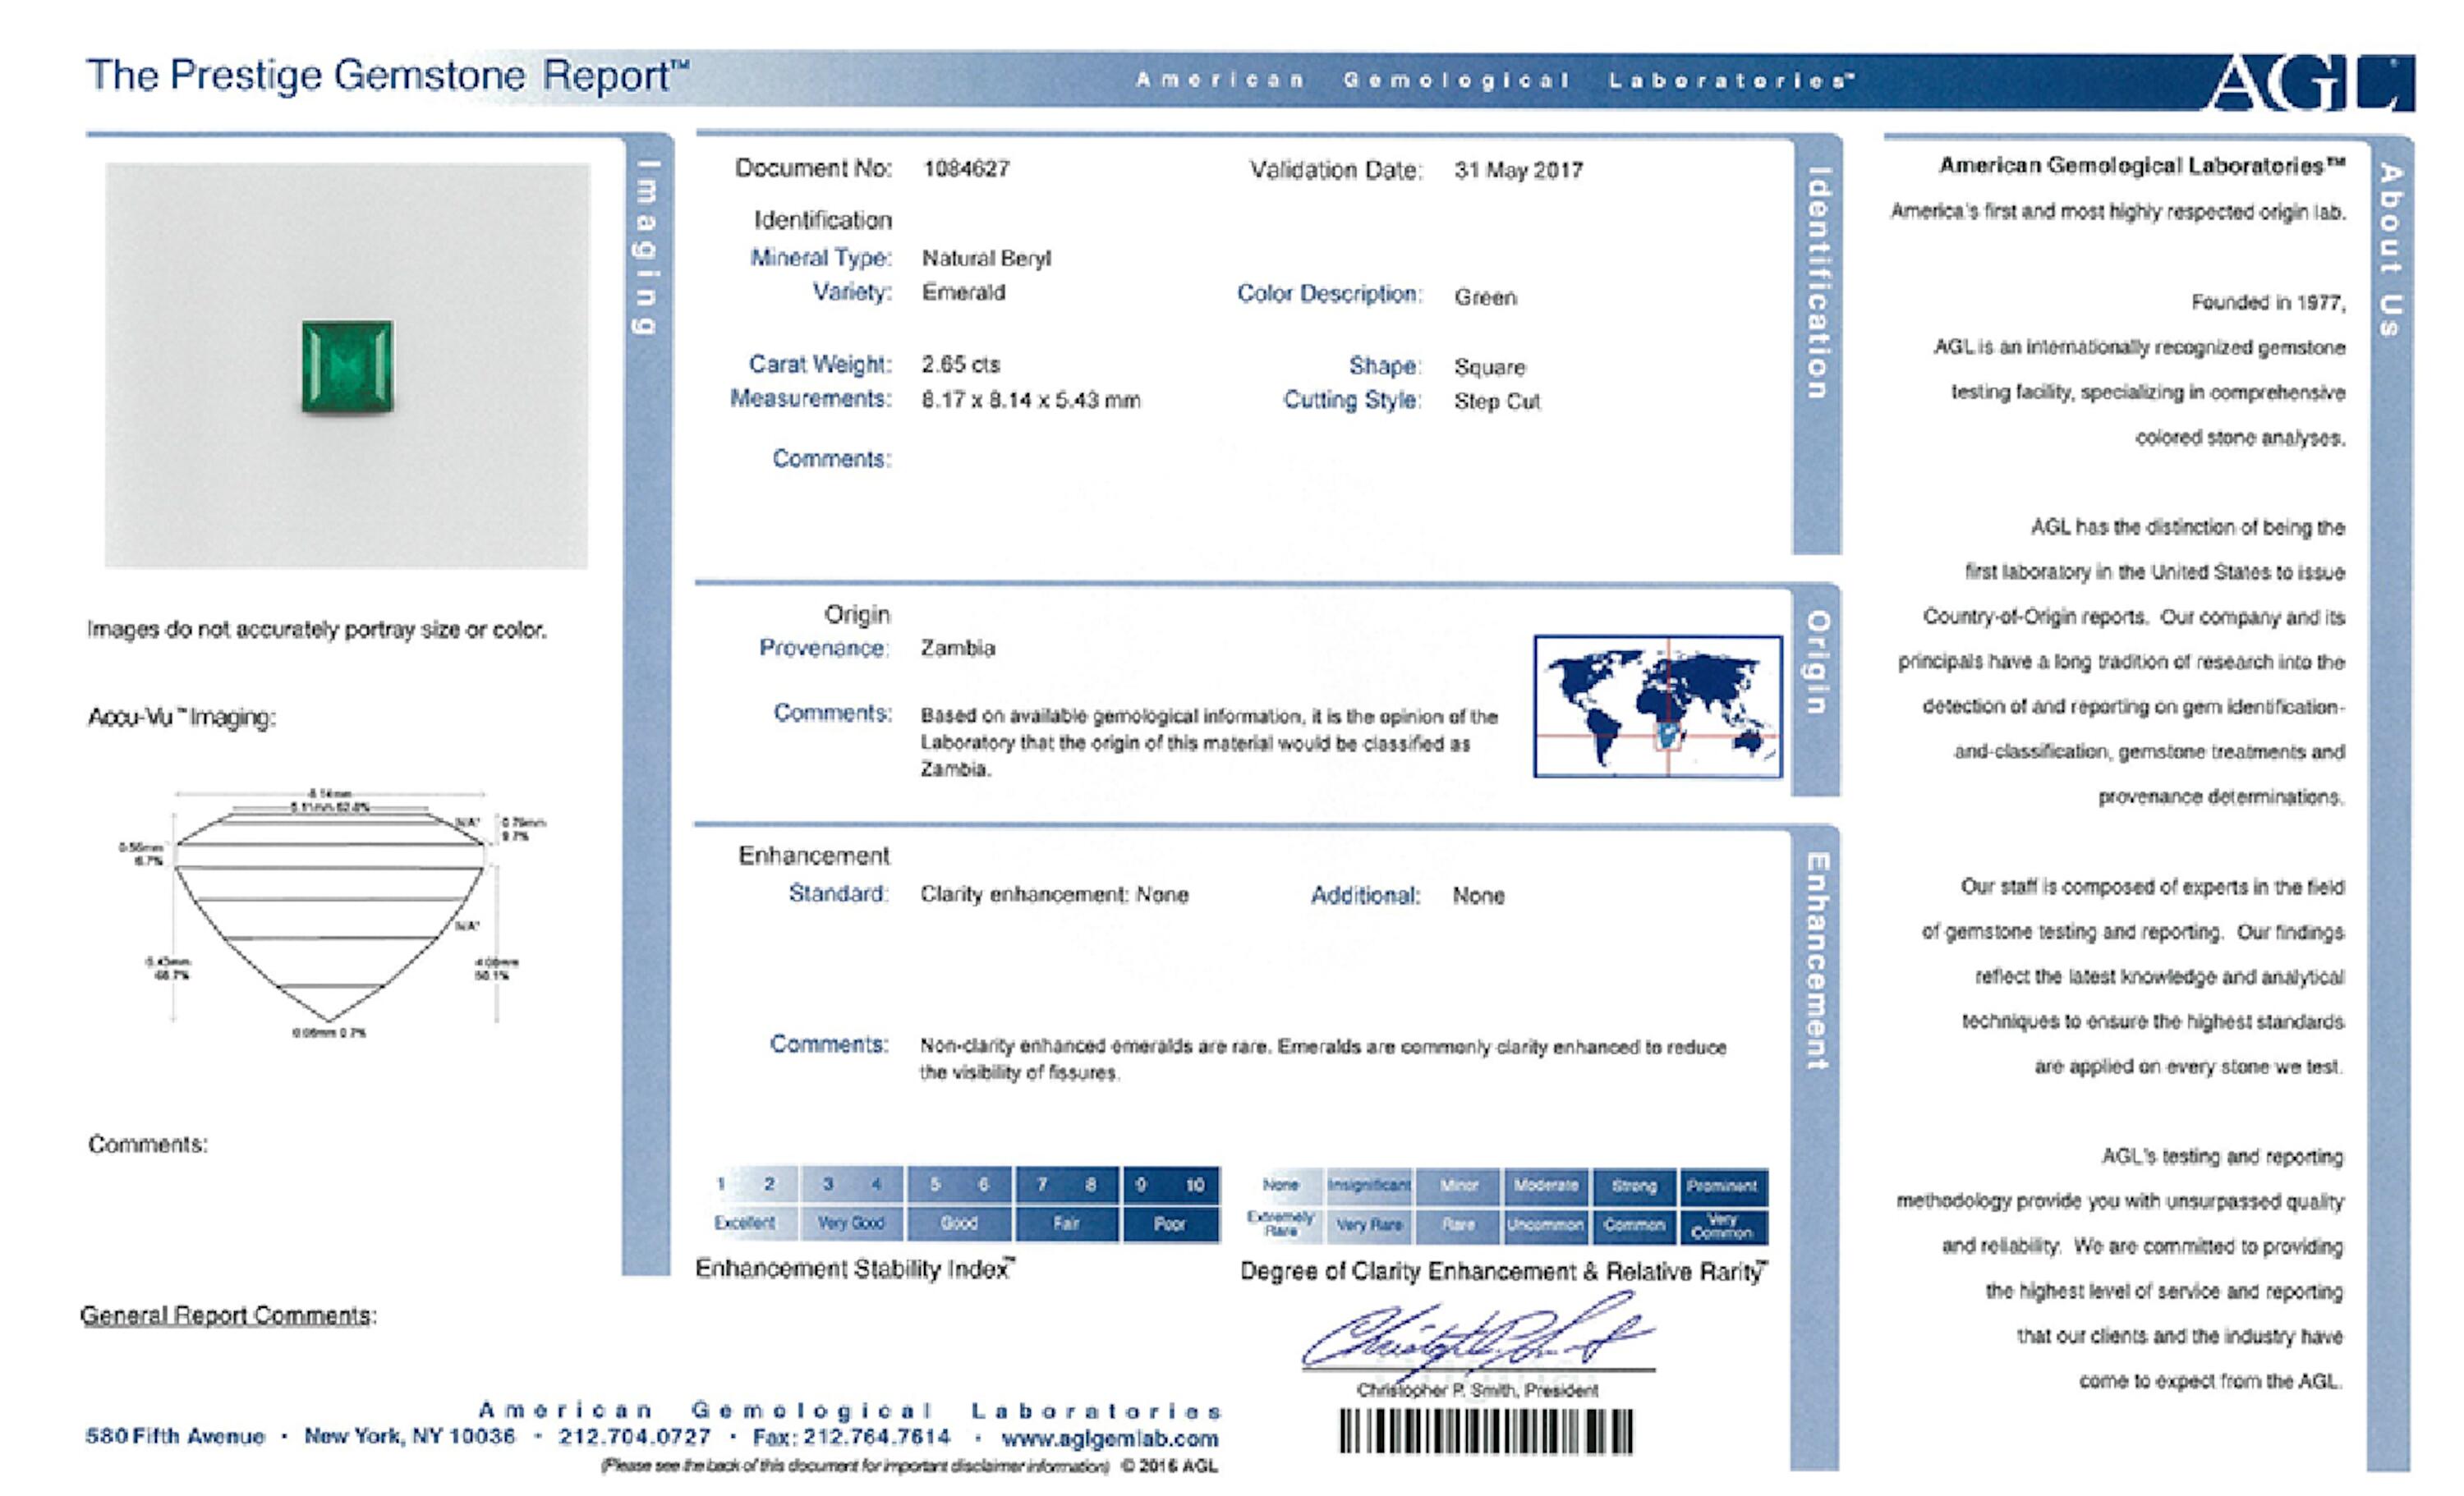Click the vertical Imaging section tab
The height and width of the screenshot is (1496, 2464).
click(x=647, y=247)
